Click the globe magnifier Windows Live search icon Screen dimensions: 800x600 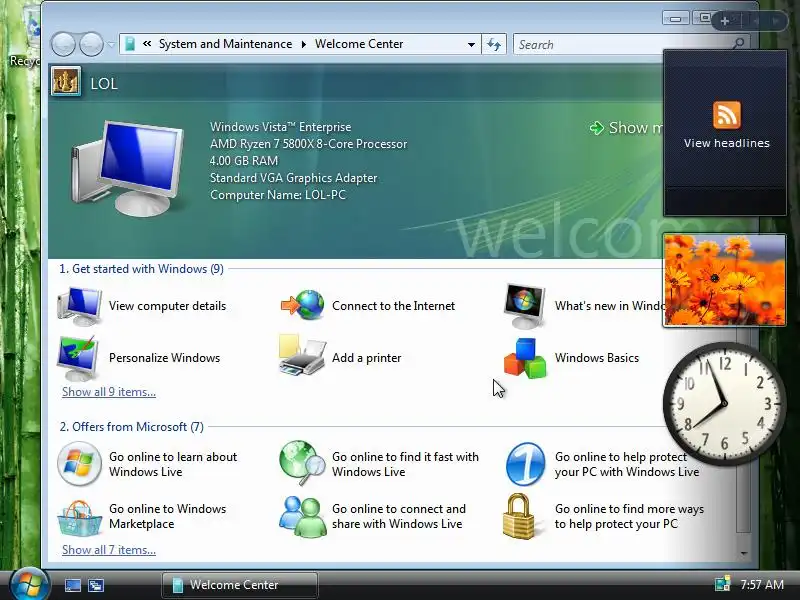pyautogui.click(x=302, y=463)
